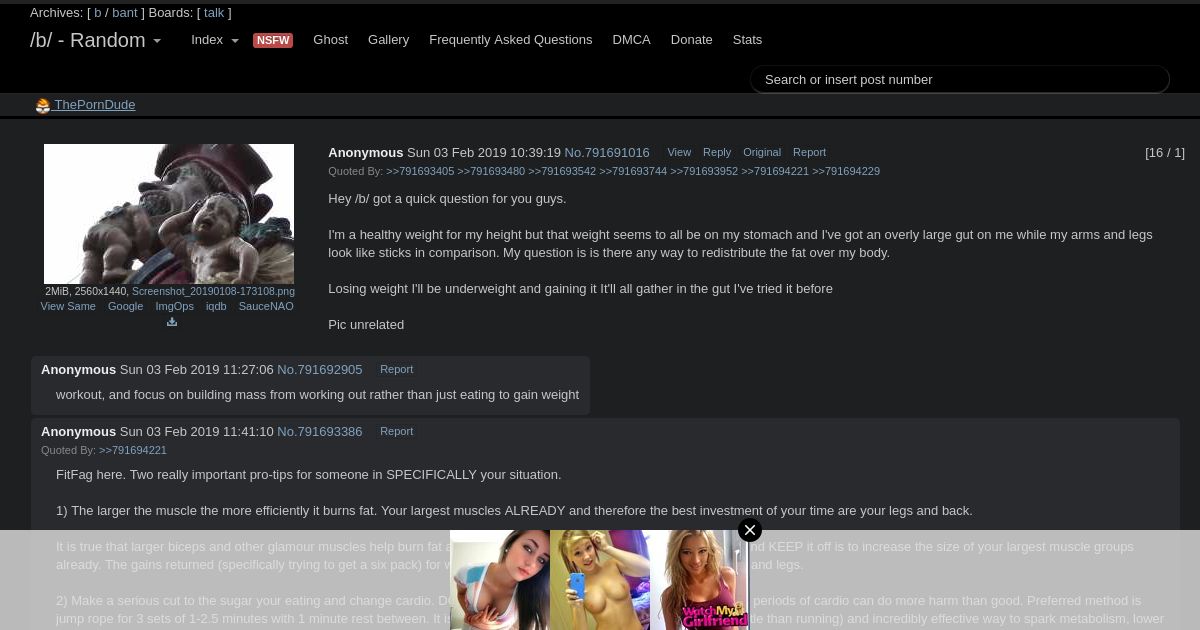Viewport: 1200px width, 630px height.
Task: Open iqdb image search link
Action: 216,306
